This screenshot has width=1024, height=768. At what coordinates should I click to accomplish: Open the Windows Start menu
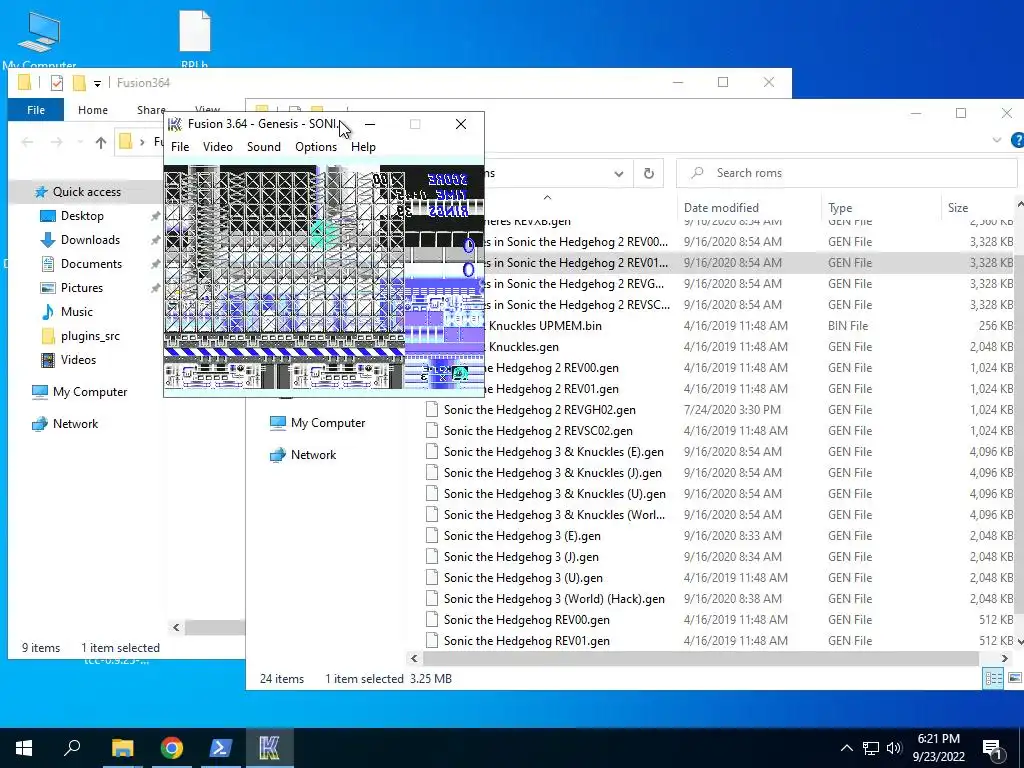tap(24, 748)
